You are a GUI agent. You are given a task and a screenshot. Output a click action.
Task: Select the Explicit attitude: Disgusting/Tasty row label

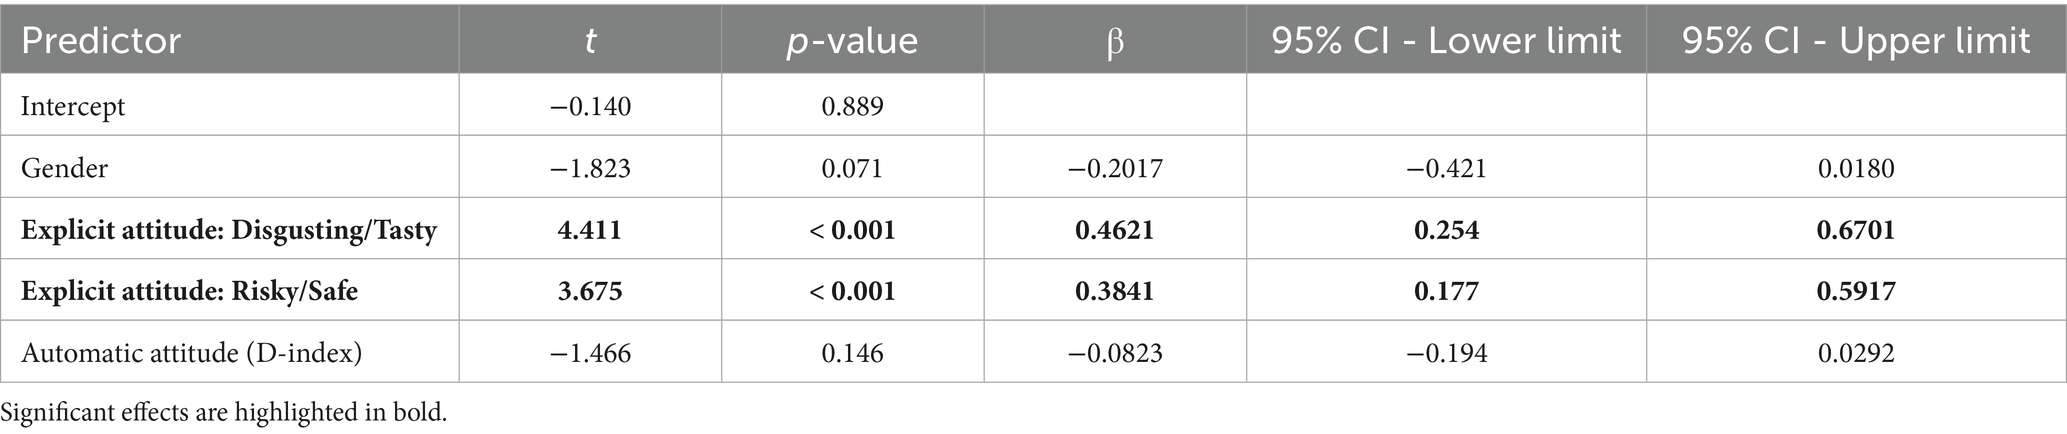coord(229,230)
